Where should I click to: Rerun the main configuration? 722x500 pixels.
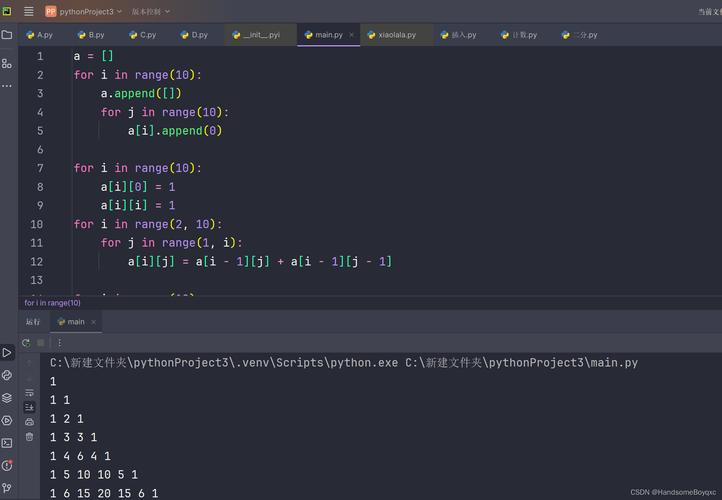click(26, 343)
